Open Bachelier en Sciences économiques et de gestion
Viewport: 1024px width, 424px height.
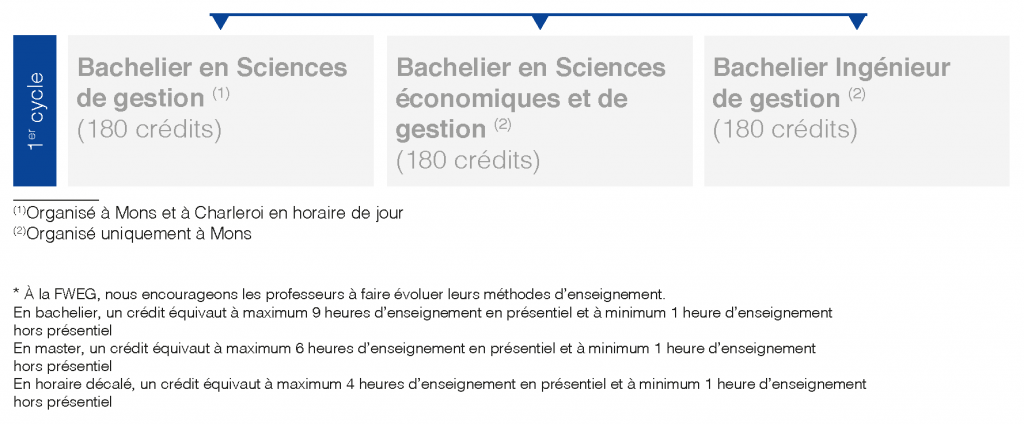point(539,110)
